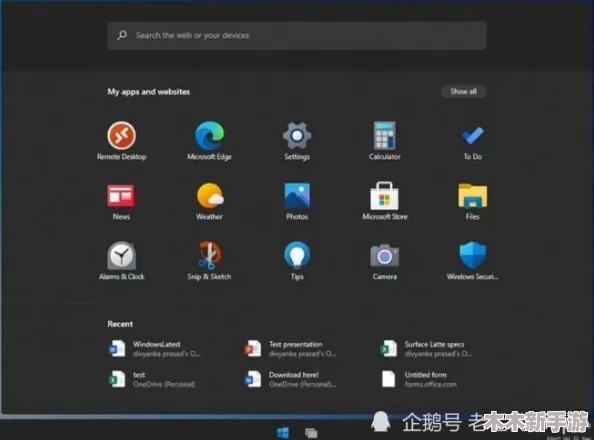Screen dimensions: 594x440
Task: Click the search magnifier icon
Action: (x=122, y=35)
